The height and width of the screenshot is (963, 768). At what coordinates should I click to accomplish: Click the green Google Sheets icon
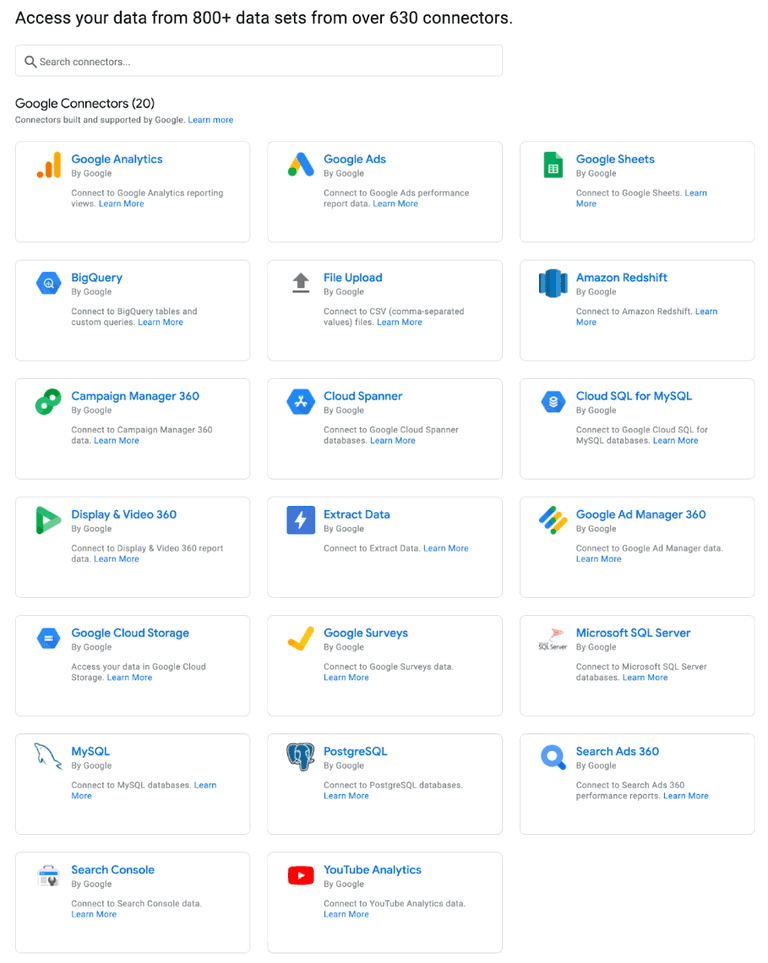(x=553, y=165)
